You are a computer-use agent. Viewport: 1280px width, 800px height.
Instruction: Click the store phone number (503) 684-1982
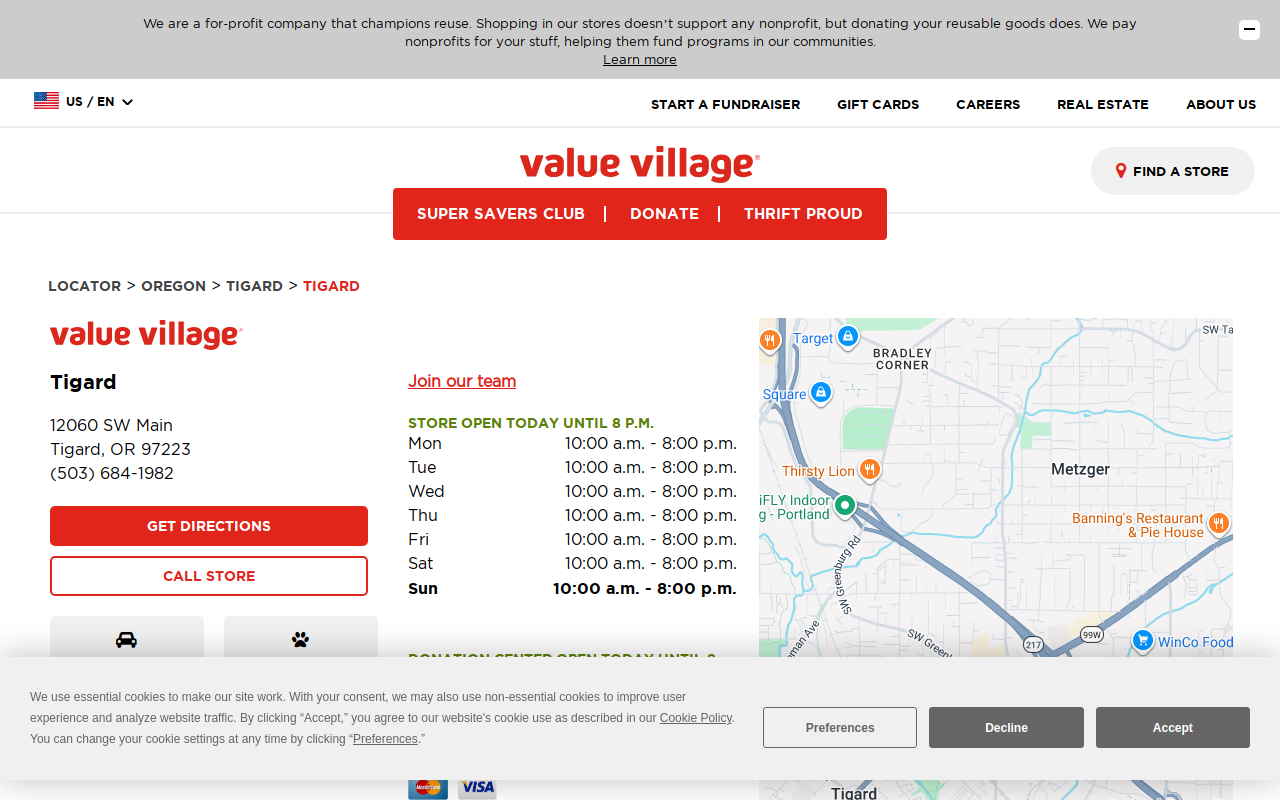click(x=112, y=473)
